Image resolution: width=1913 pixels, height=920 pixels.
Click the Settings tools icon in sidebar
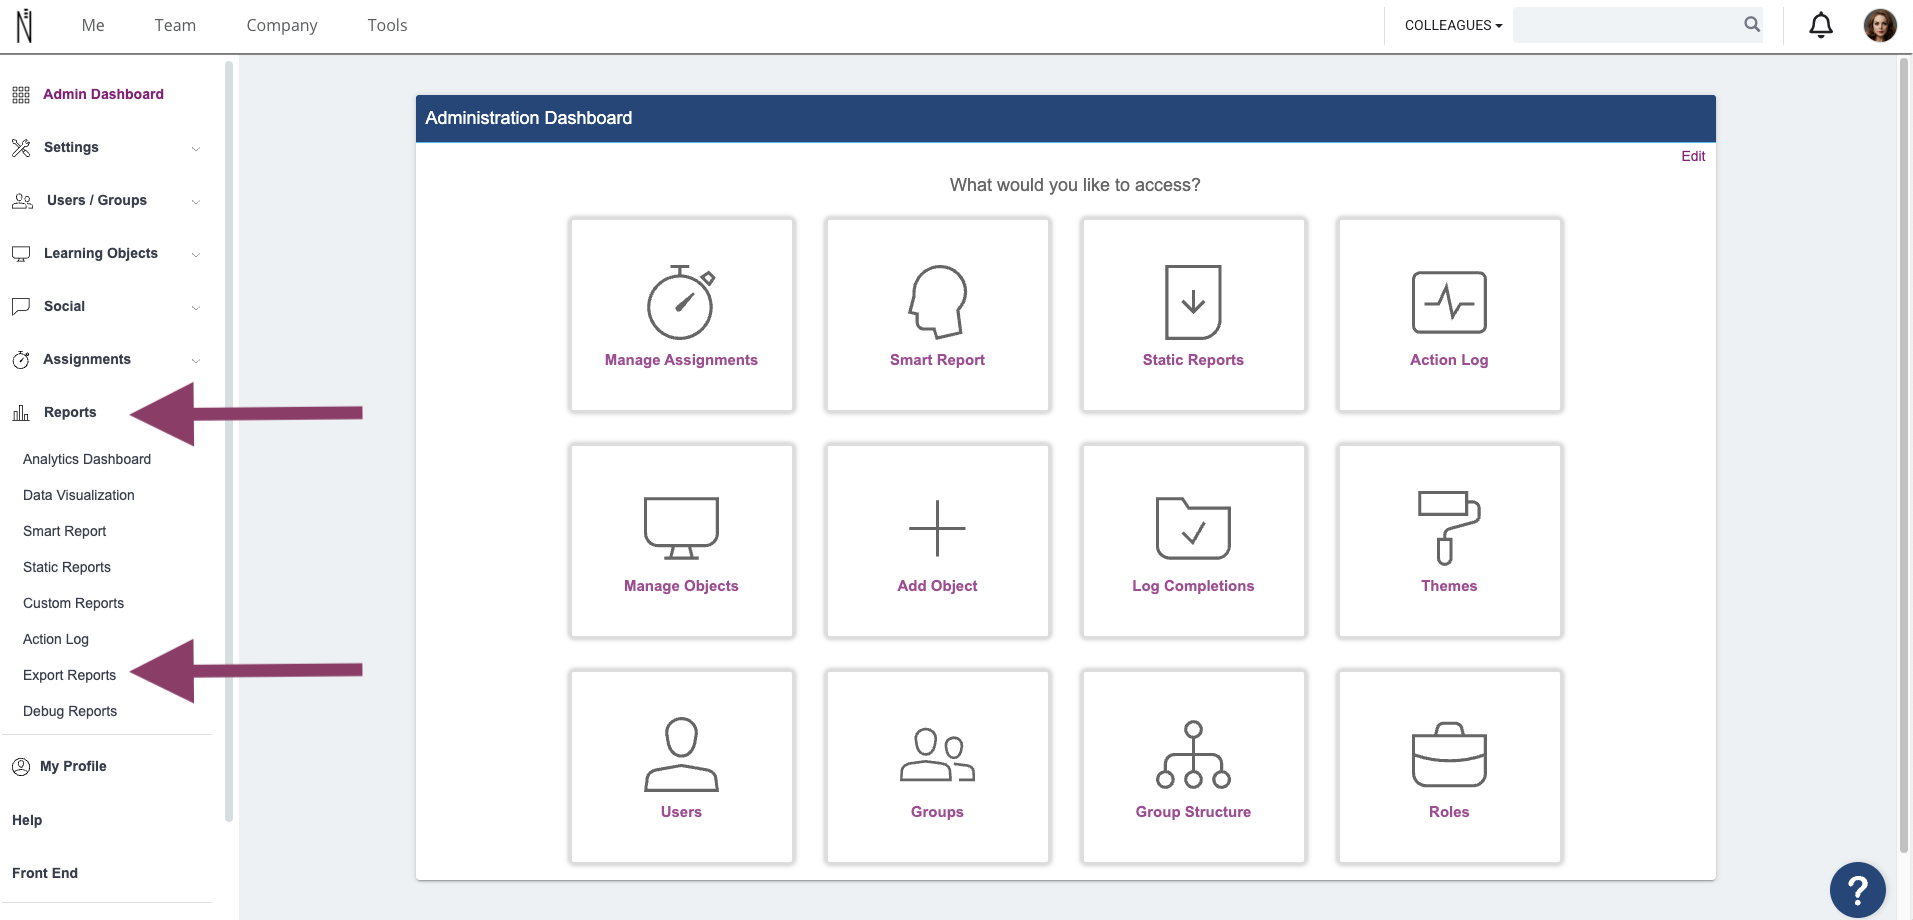(21, 148)
